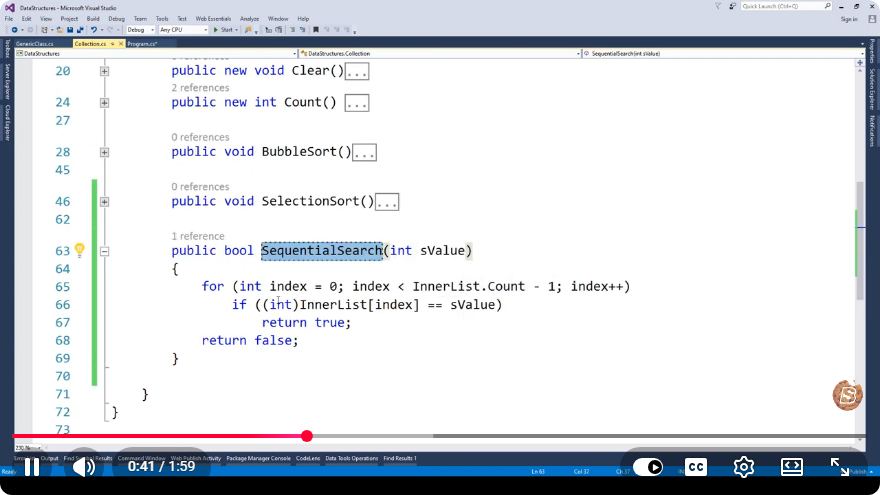Open the Package Manager Console tab

(258, 458)
